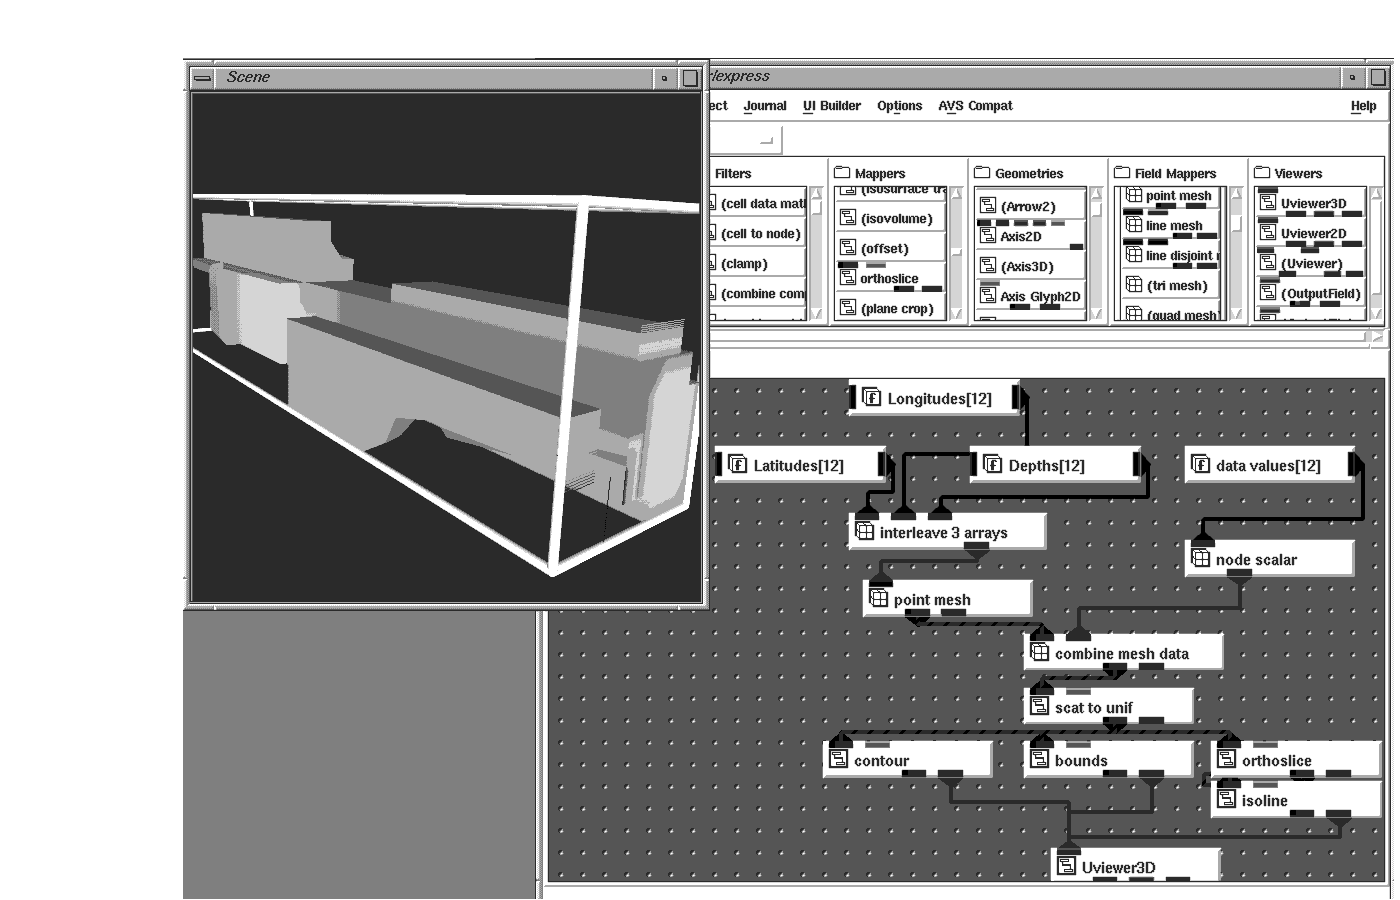Click the (isovolume) entry in Mappers
The width and height of the screenshot is (1400, 900).
pyautogui.click(x=896, y=219)
